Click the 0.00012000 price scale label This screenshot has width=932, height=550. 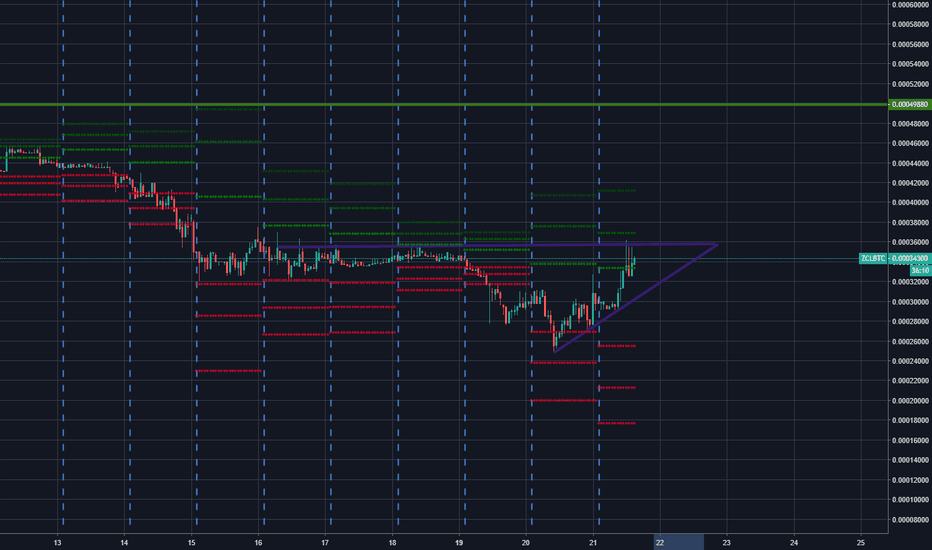pyautogui.click(x=911, y=480)
